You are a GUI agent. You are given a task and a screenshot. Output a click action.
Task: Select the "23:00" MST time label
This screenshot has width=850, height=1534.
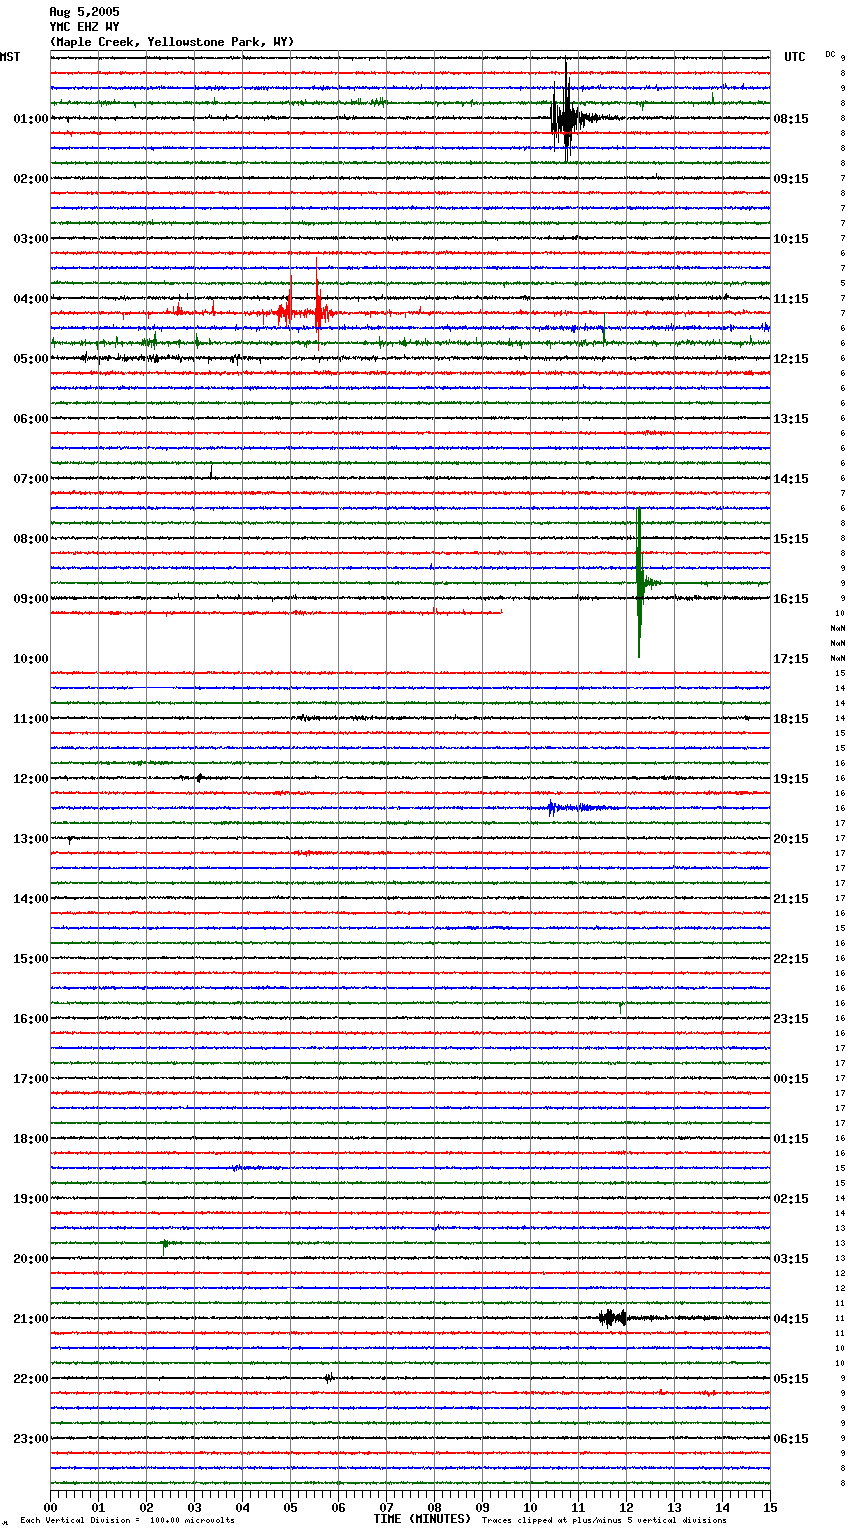click(31, 1439)
